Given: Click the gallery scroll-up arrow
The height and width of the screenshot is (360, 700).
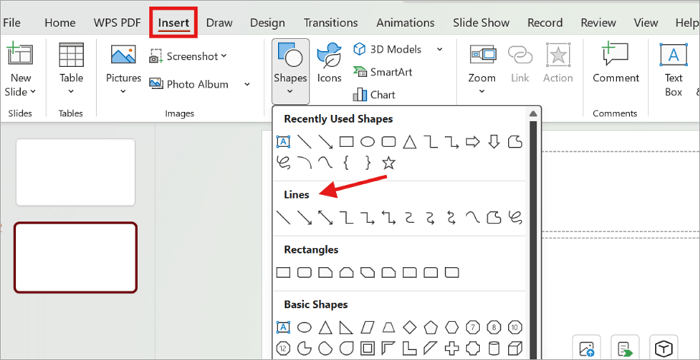Looking at the screenshot, I should tap(533, 113).
